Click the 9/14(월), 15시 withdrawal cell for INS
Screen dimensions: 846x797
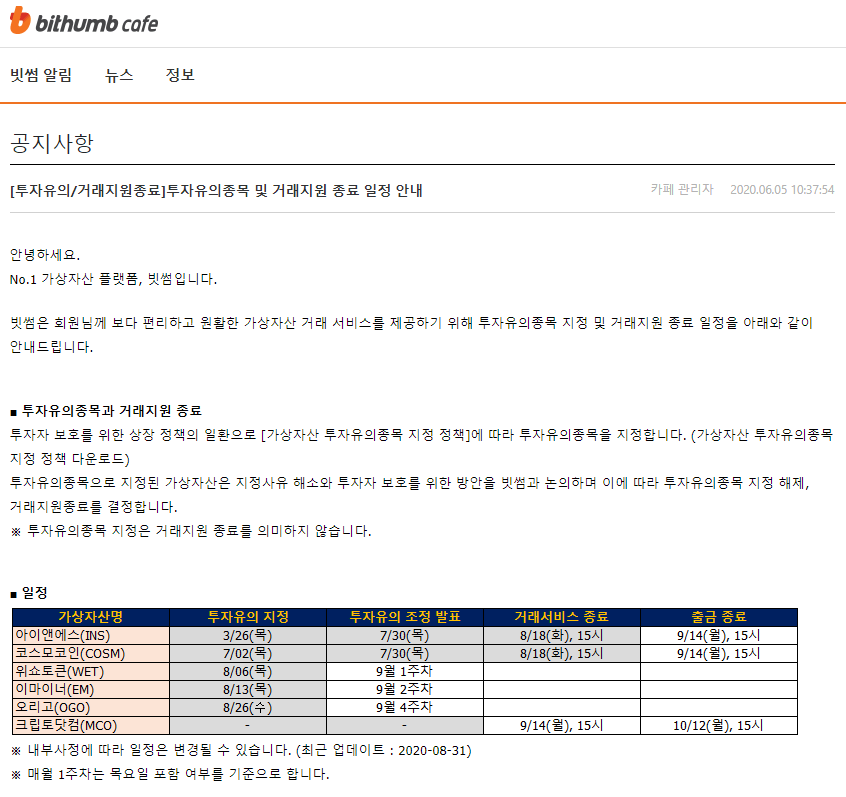(x=719, y=636)
